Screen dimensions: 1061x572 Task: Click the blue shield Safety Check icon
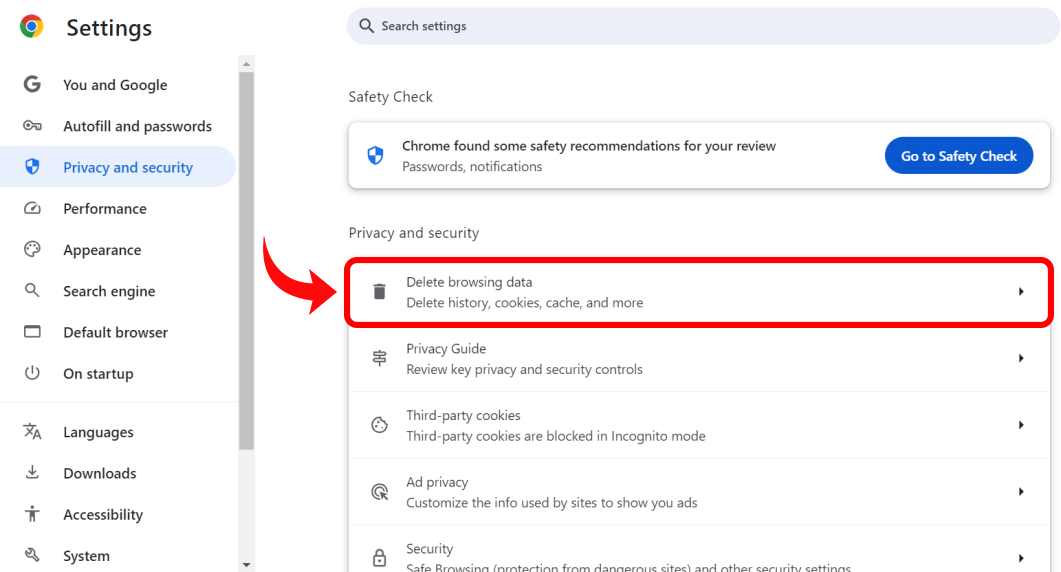[376, 156]
